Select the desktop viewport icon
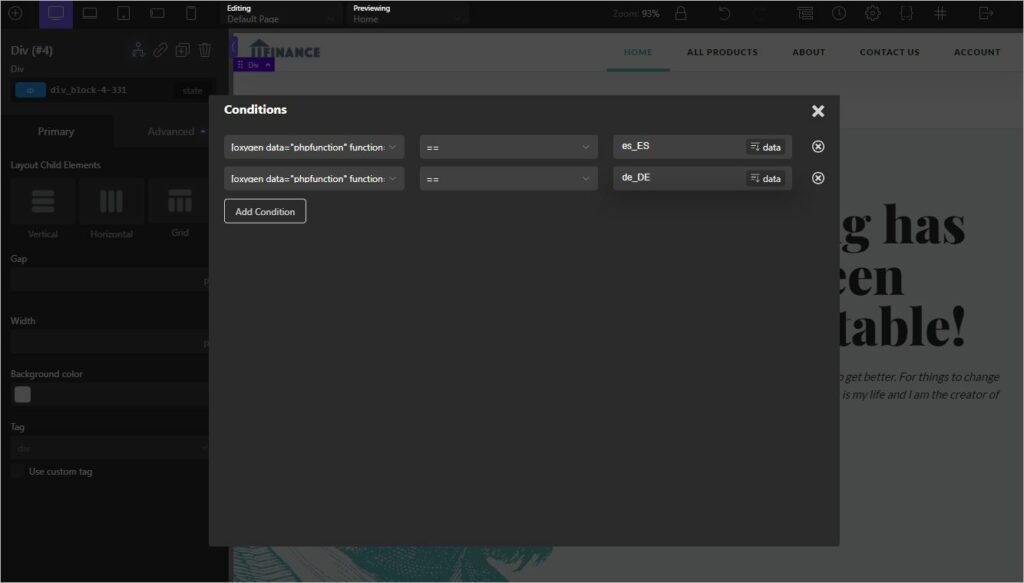 click(x=56, y=14)
